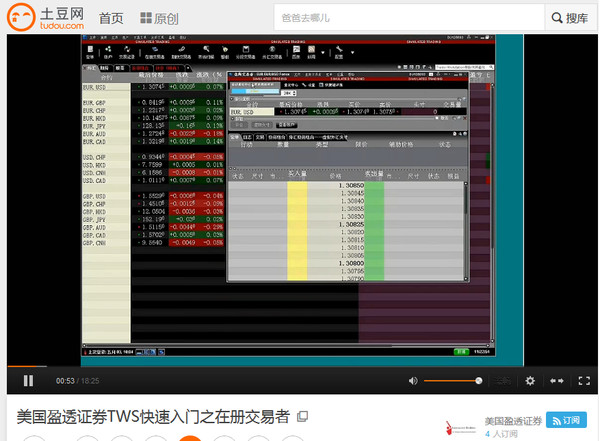Click the 期权交易者 toolbar icon
The height and width of the screenshot is (441, 600).
[181, 52]
